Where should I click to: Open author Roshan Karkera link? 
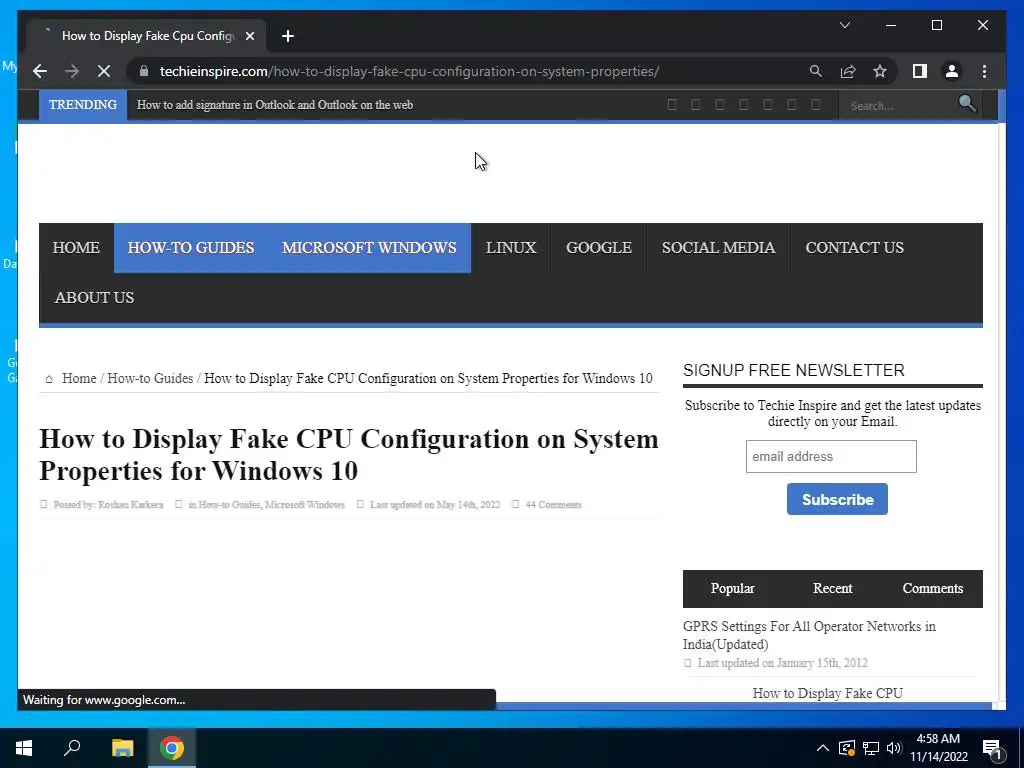tap(131, 504)
